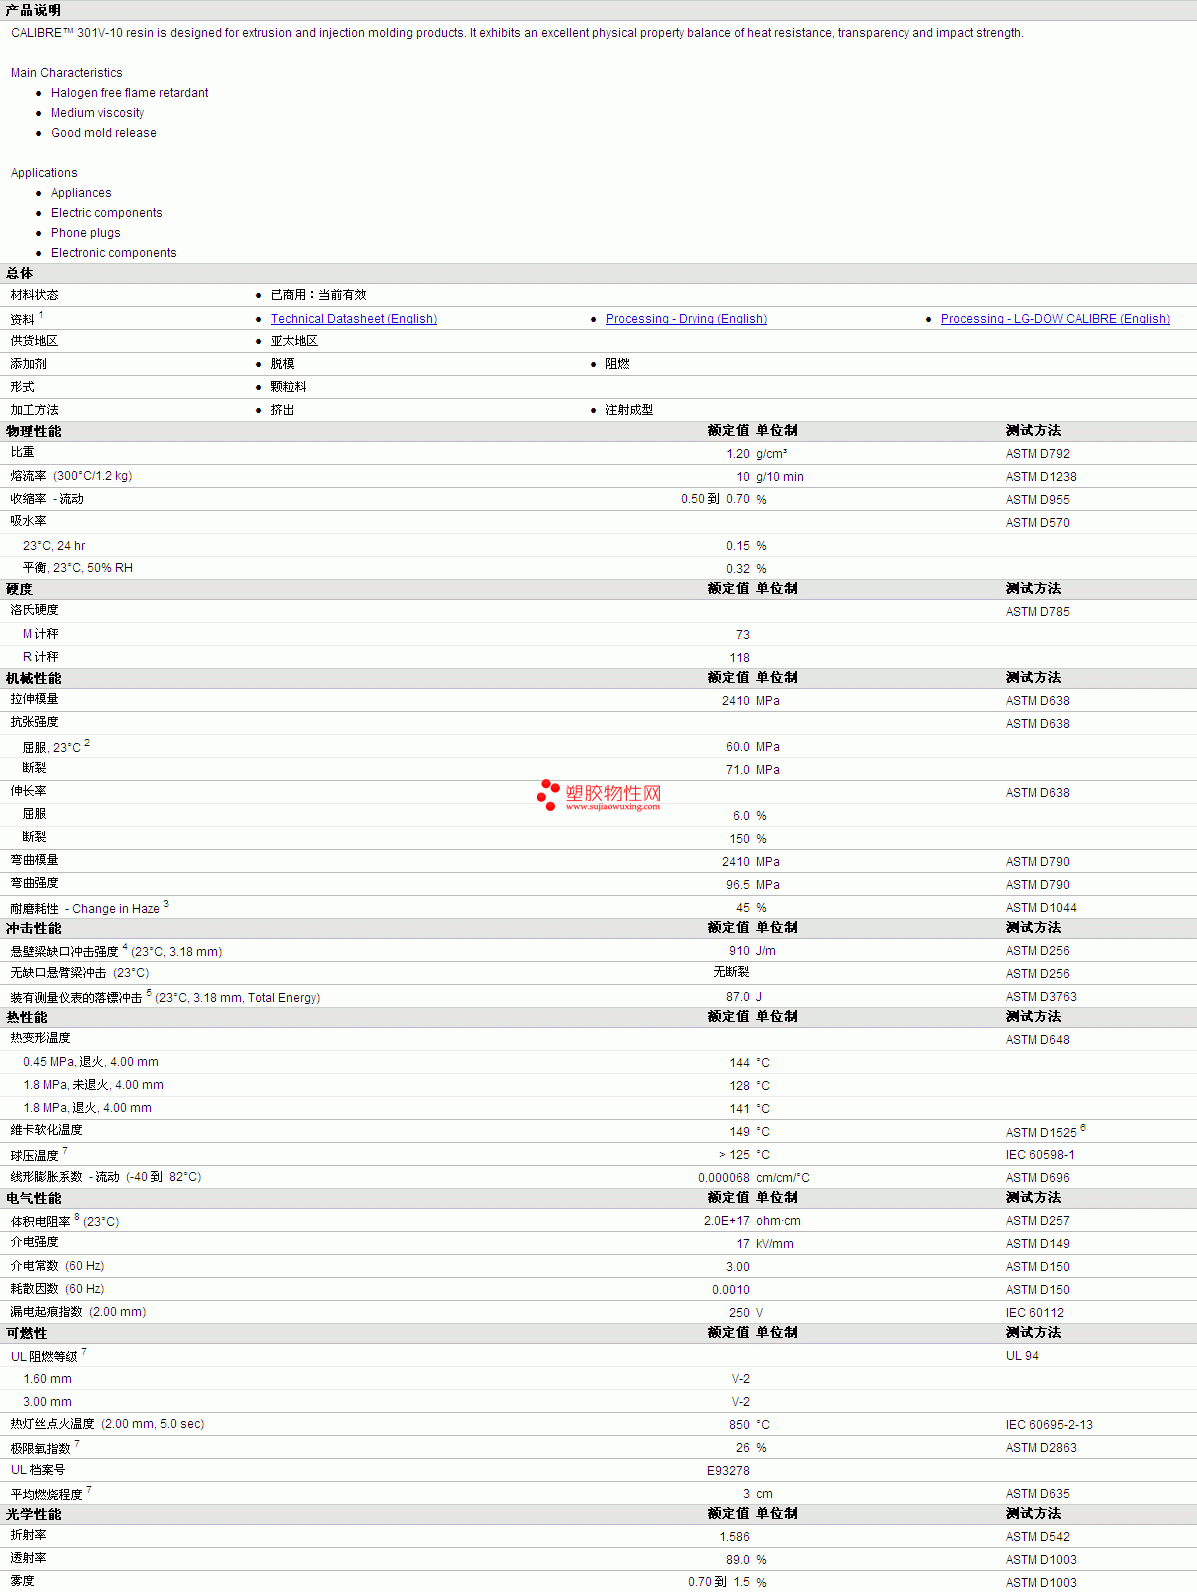This screenshot has height=1592, width=1197.
Task: Open the Processing - Drying (English) link
Action: click(x=686, y=319)
